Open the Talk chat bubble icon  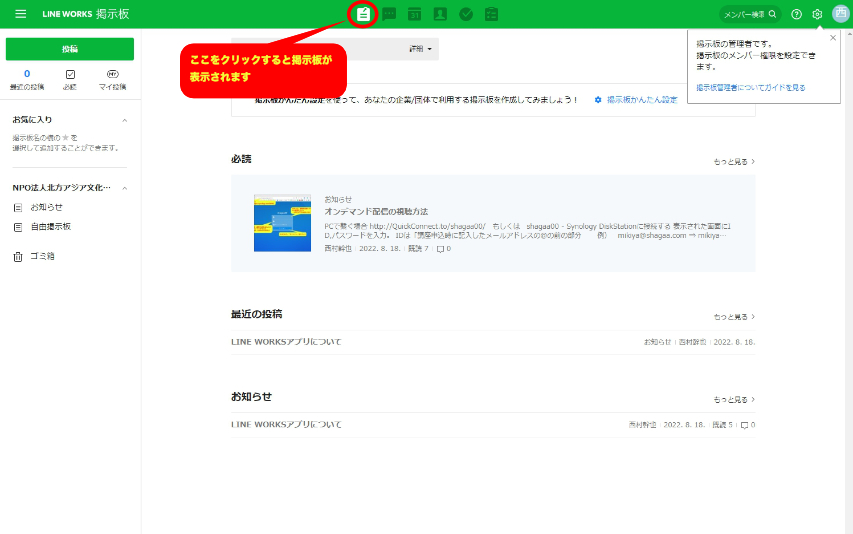click(x=389, y=14)
